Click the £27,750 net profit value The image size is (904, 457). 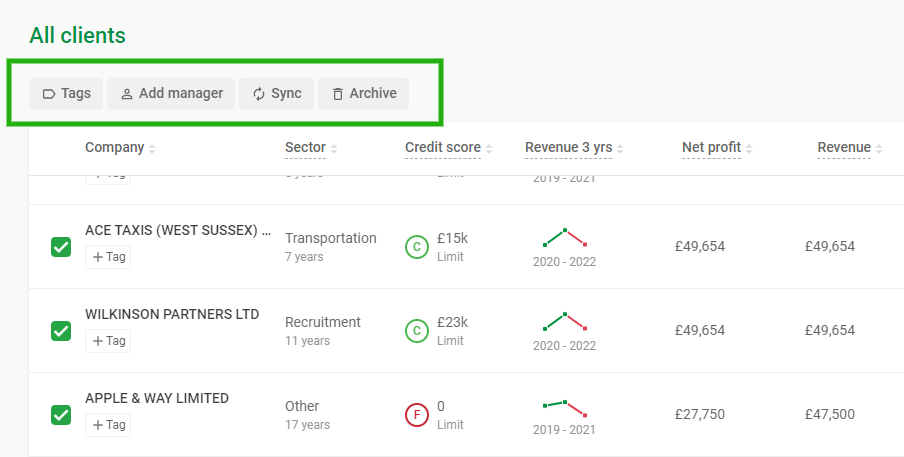tap(700, 414)
